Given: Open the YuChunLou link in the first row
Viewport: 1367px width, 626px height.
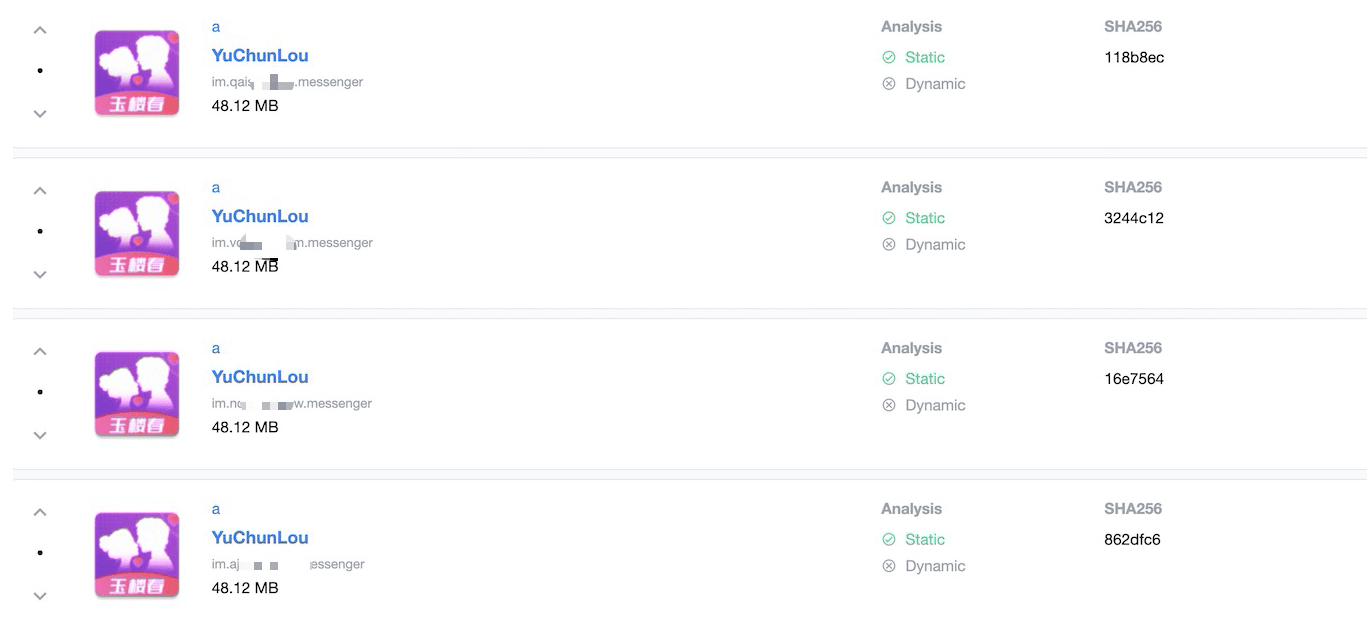Looking at the screenshot, I should pos(260,56).
